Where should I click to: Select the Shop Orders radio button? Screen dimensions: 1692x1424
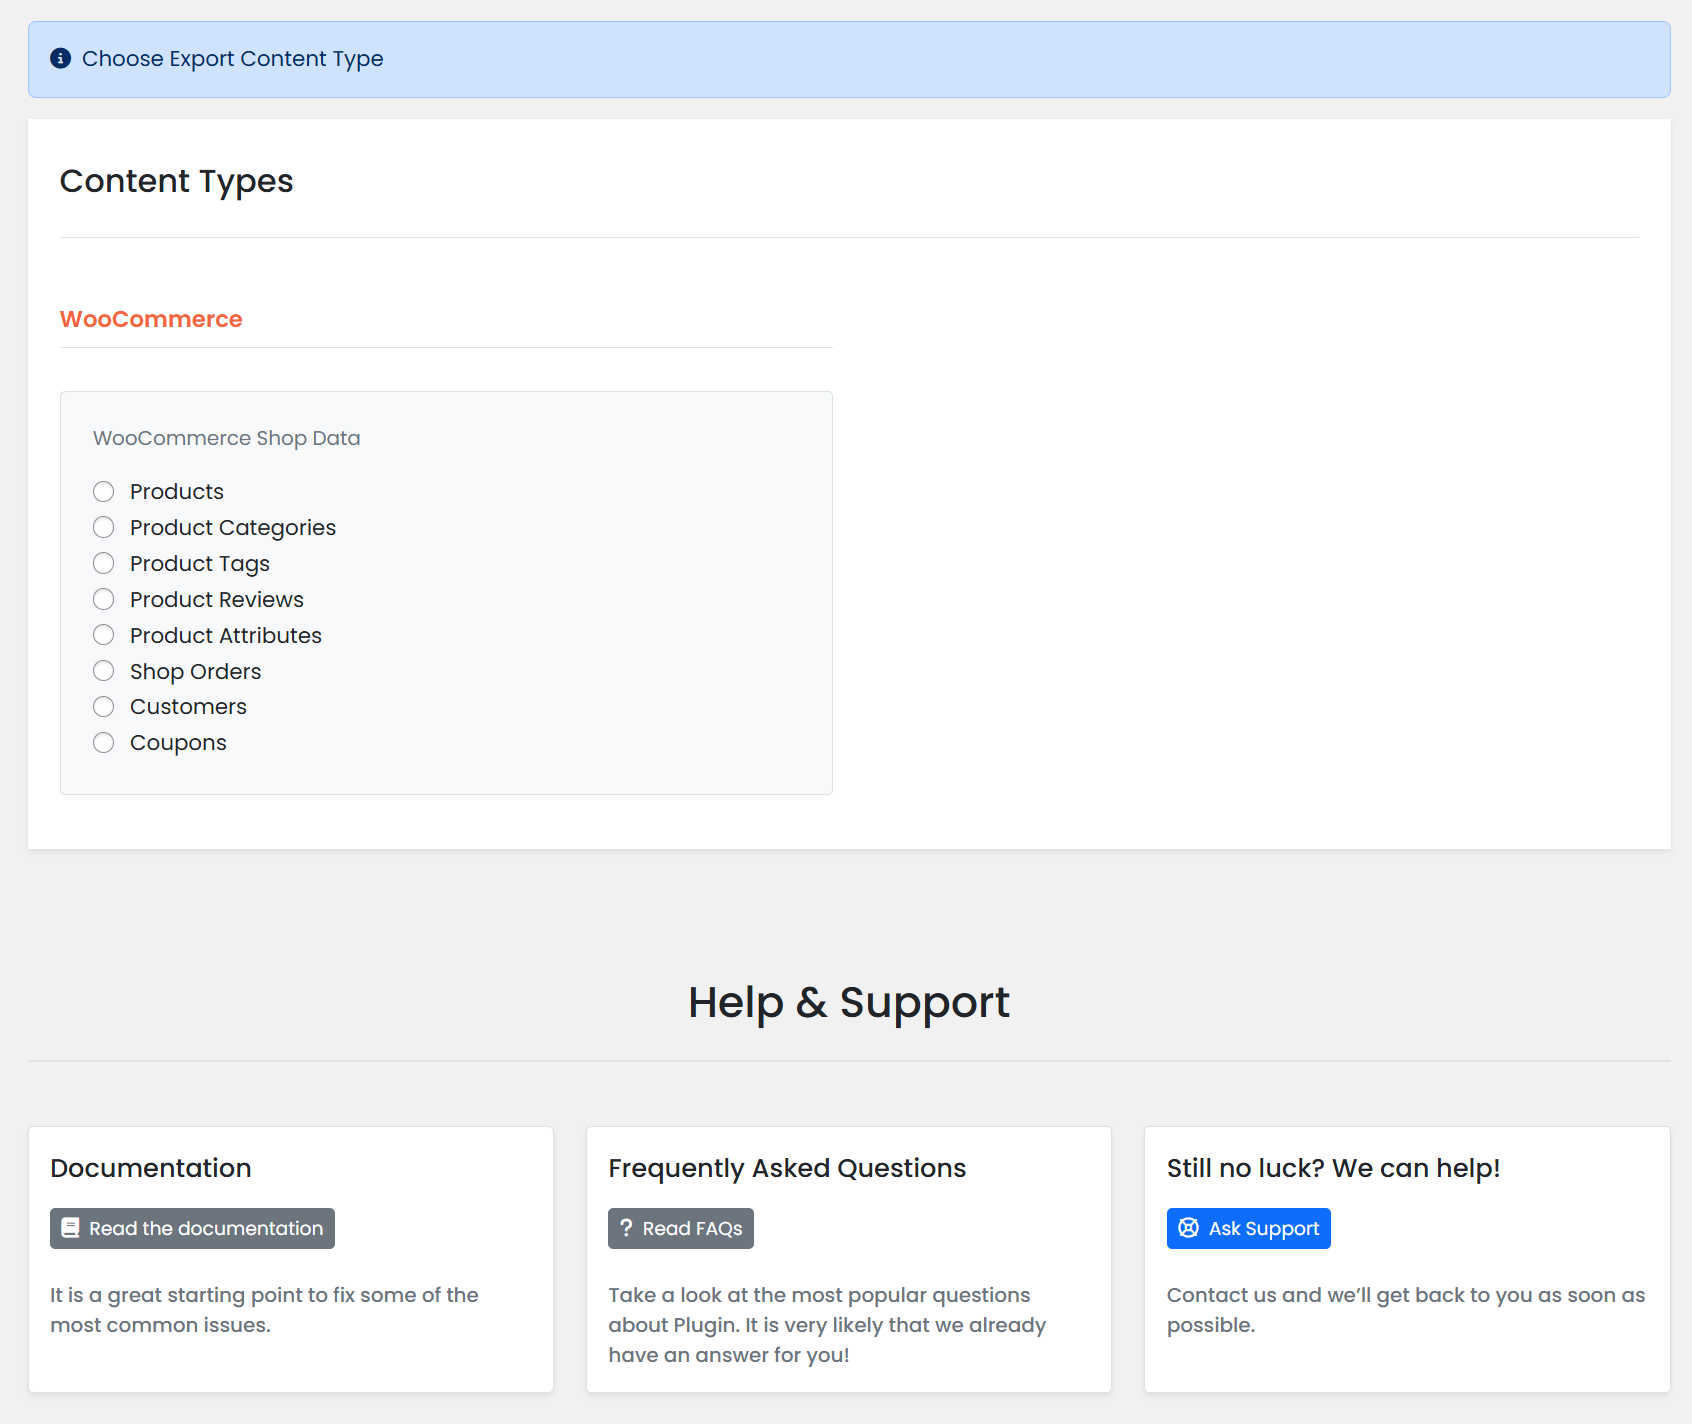pos(103,670)
